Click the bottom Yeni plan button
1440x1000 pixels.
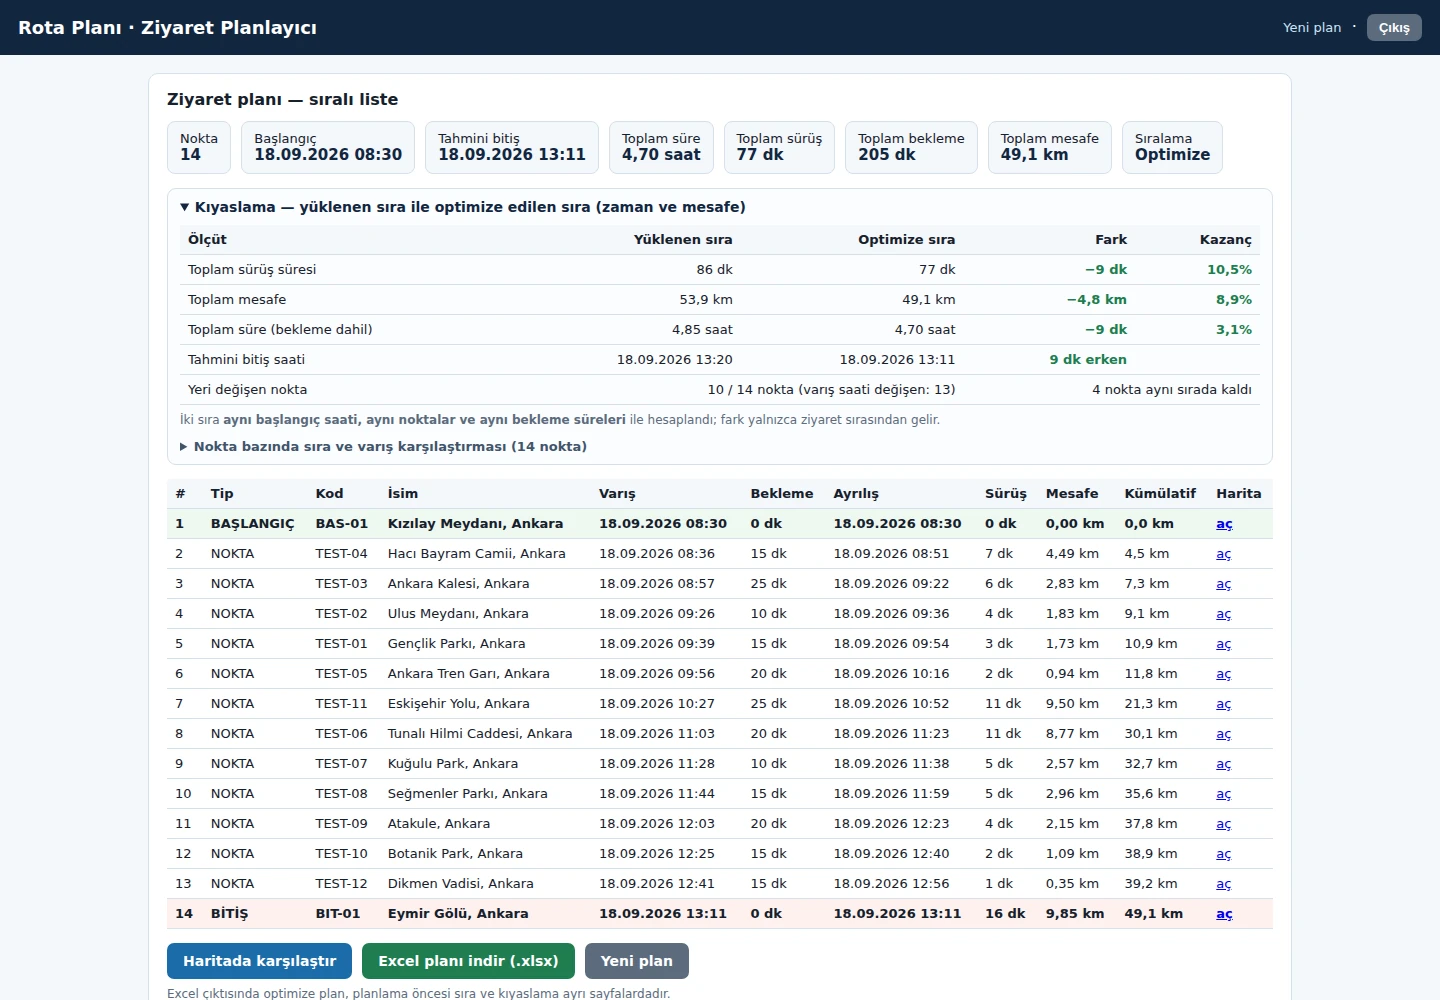(636, 961)
